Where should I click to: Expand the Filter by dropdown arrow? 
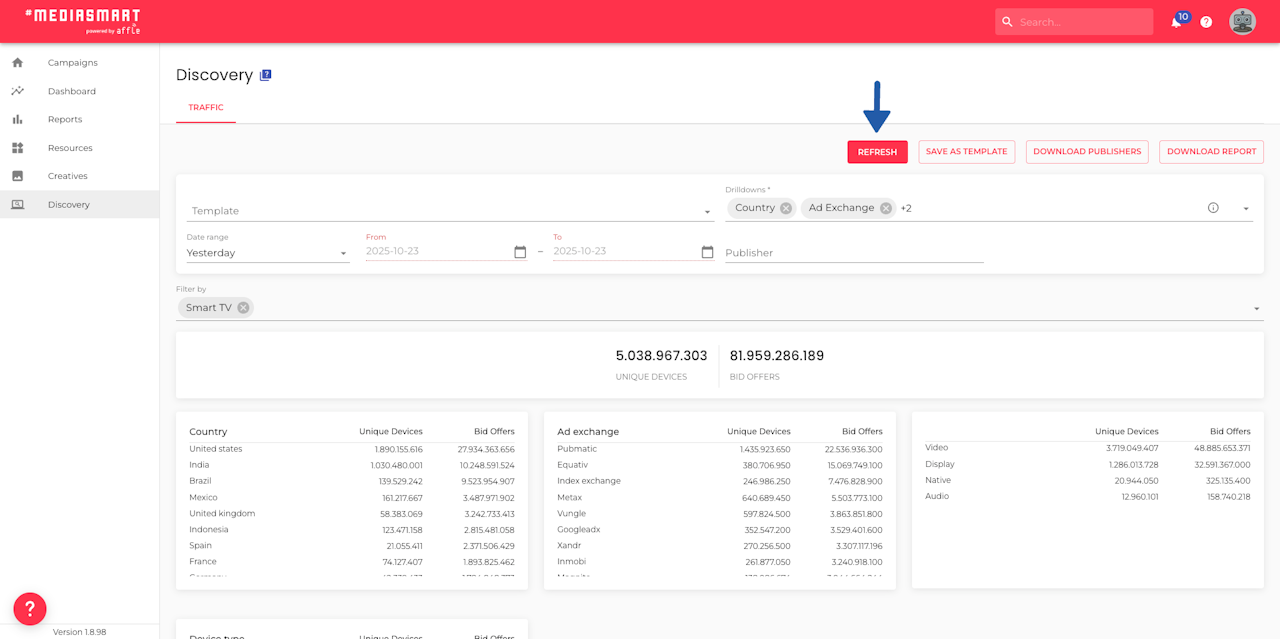click(1256, 308)
